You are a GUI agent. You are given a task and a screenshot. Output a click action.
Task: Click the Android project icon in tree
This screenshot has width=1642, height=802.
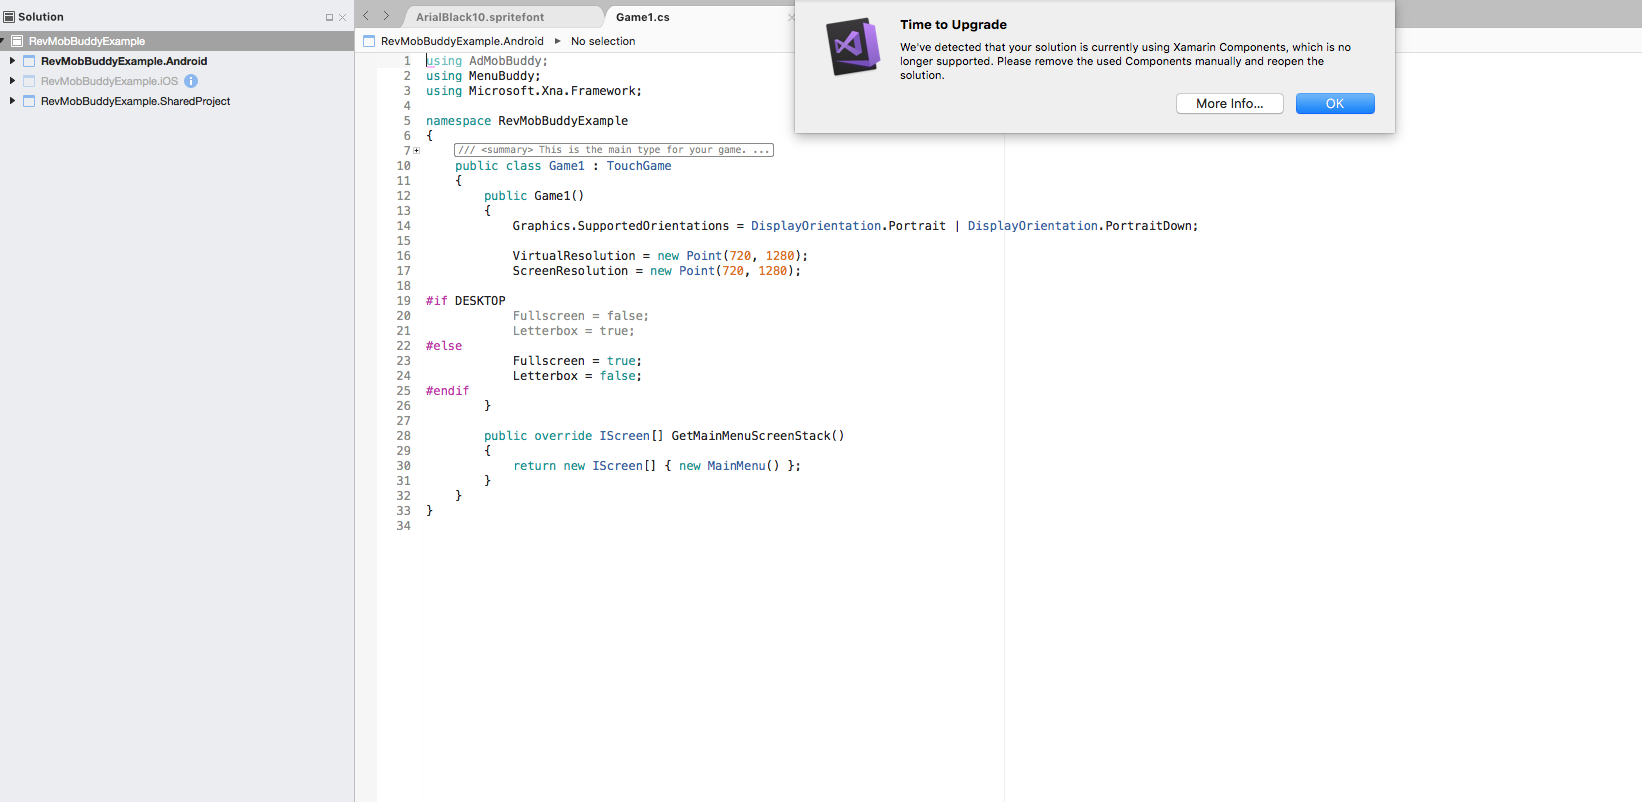[x=29, y=61]
